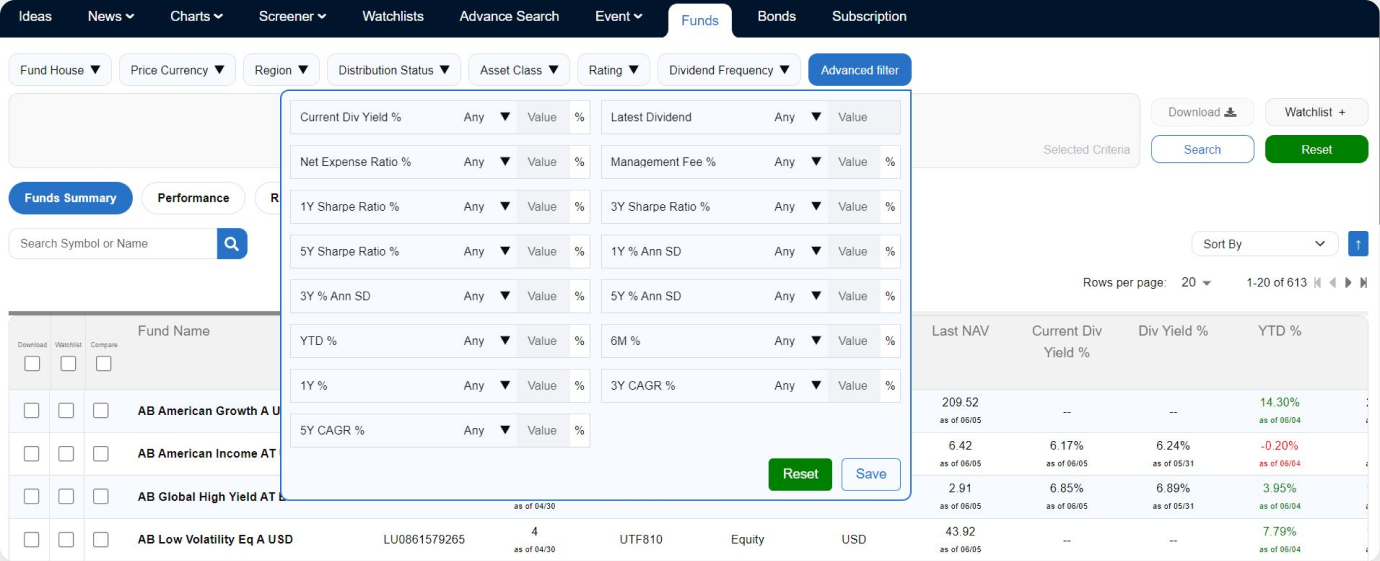Screen dimensions: 1380x561
Task: Switch to Performance tab
Action: 193,198
